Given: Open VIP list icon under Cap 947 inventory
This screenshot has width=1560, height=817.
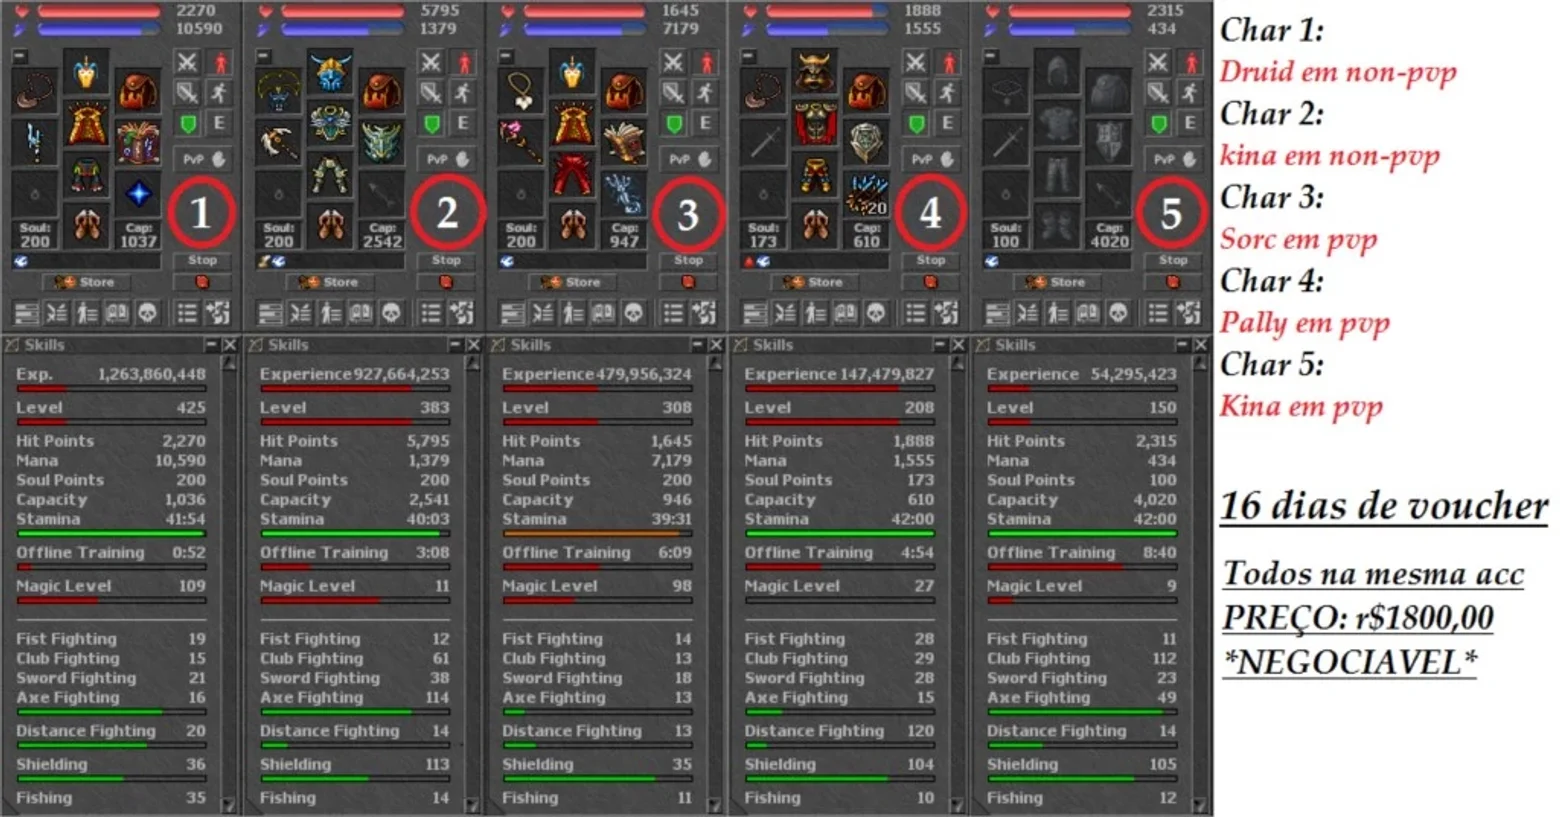Looking at the screenshot, I should [572, 313].
